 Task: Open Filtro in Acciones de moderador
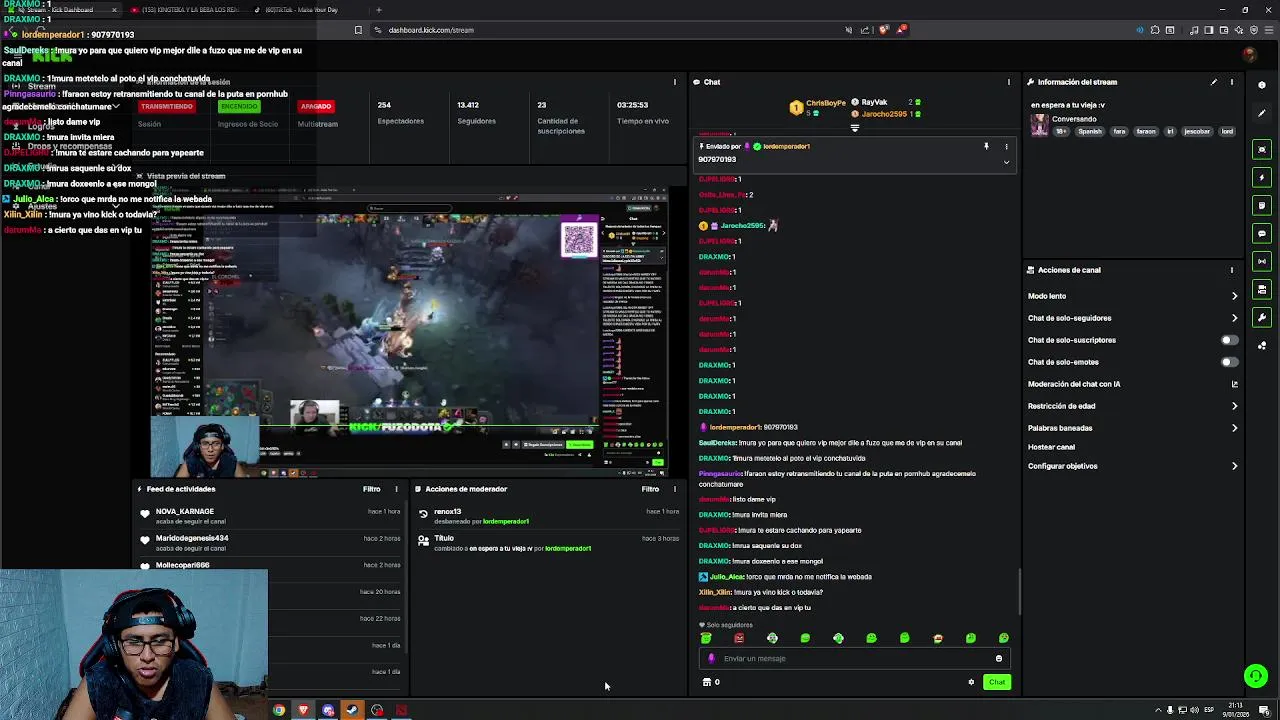pyautogui.click(x=650, y=489)
